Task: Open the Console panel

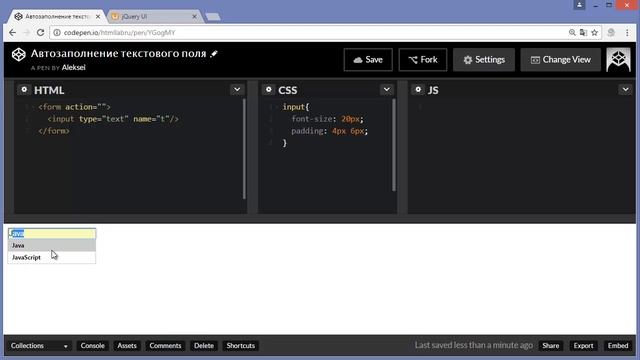Action: [x=92, y=346]
